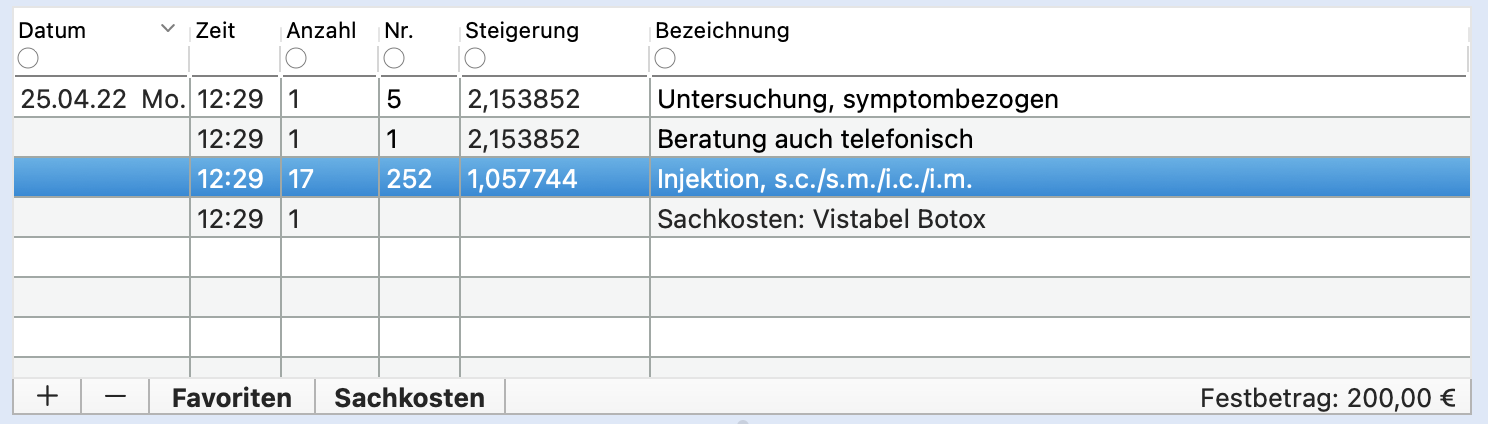
Task: Click the Nr. cell showing 252
Action: pos(420,179)
